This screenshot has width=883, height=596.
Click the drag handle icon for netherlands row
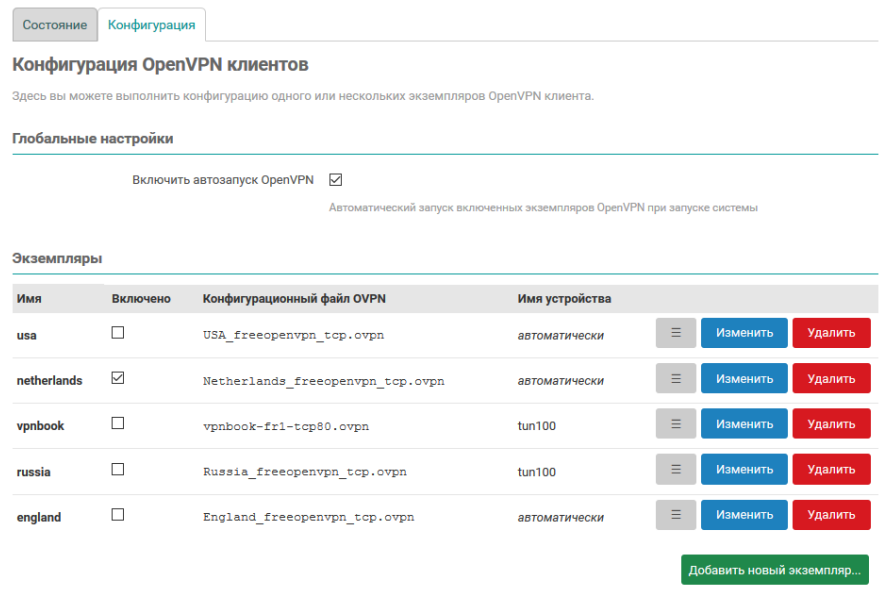[676, 379]
